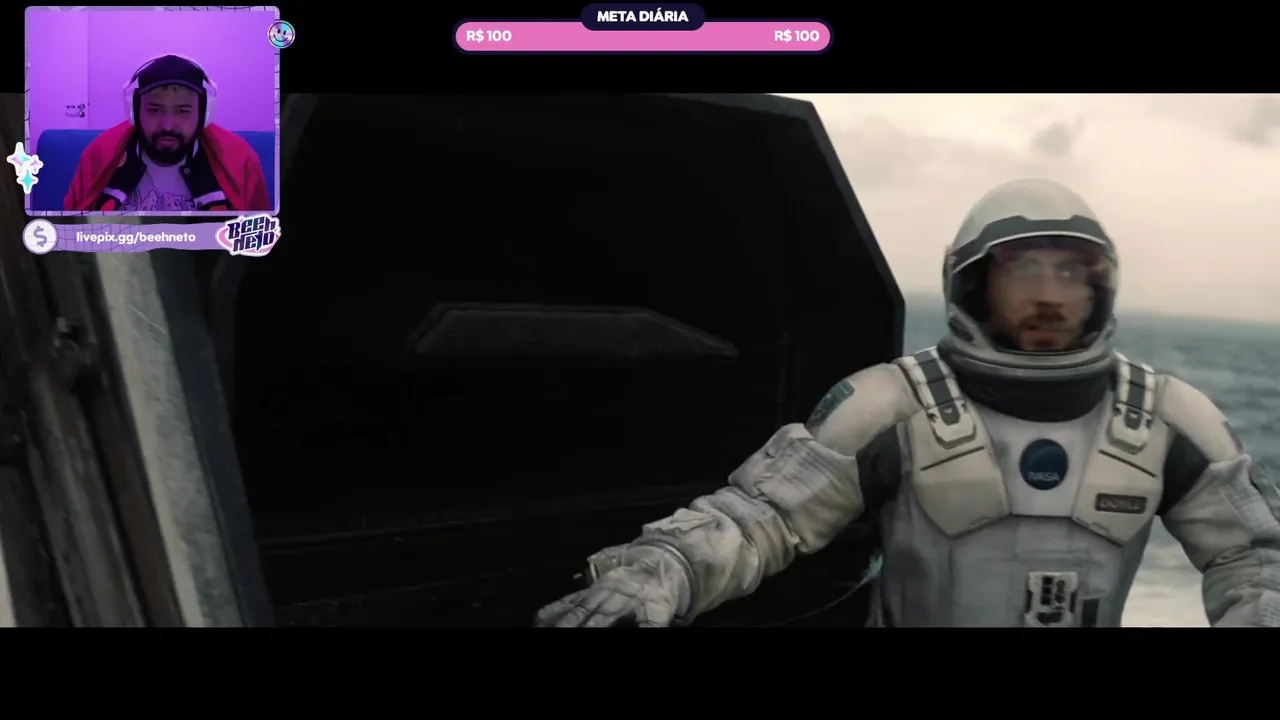Click the right R$ 100 goal amount
This screenshot has width=1280, height=720.
point(796,36)
